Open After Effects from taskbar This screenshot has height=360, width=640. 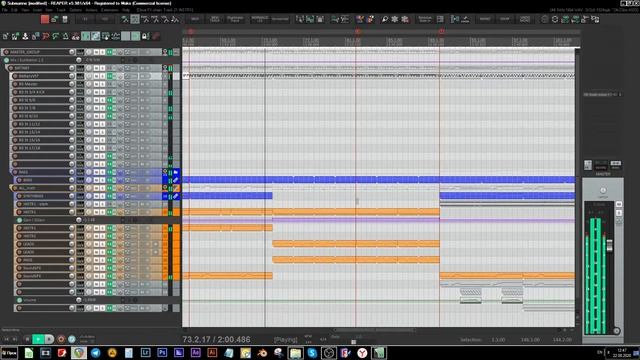(196, 353)
